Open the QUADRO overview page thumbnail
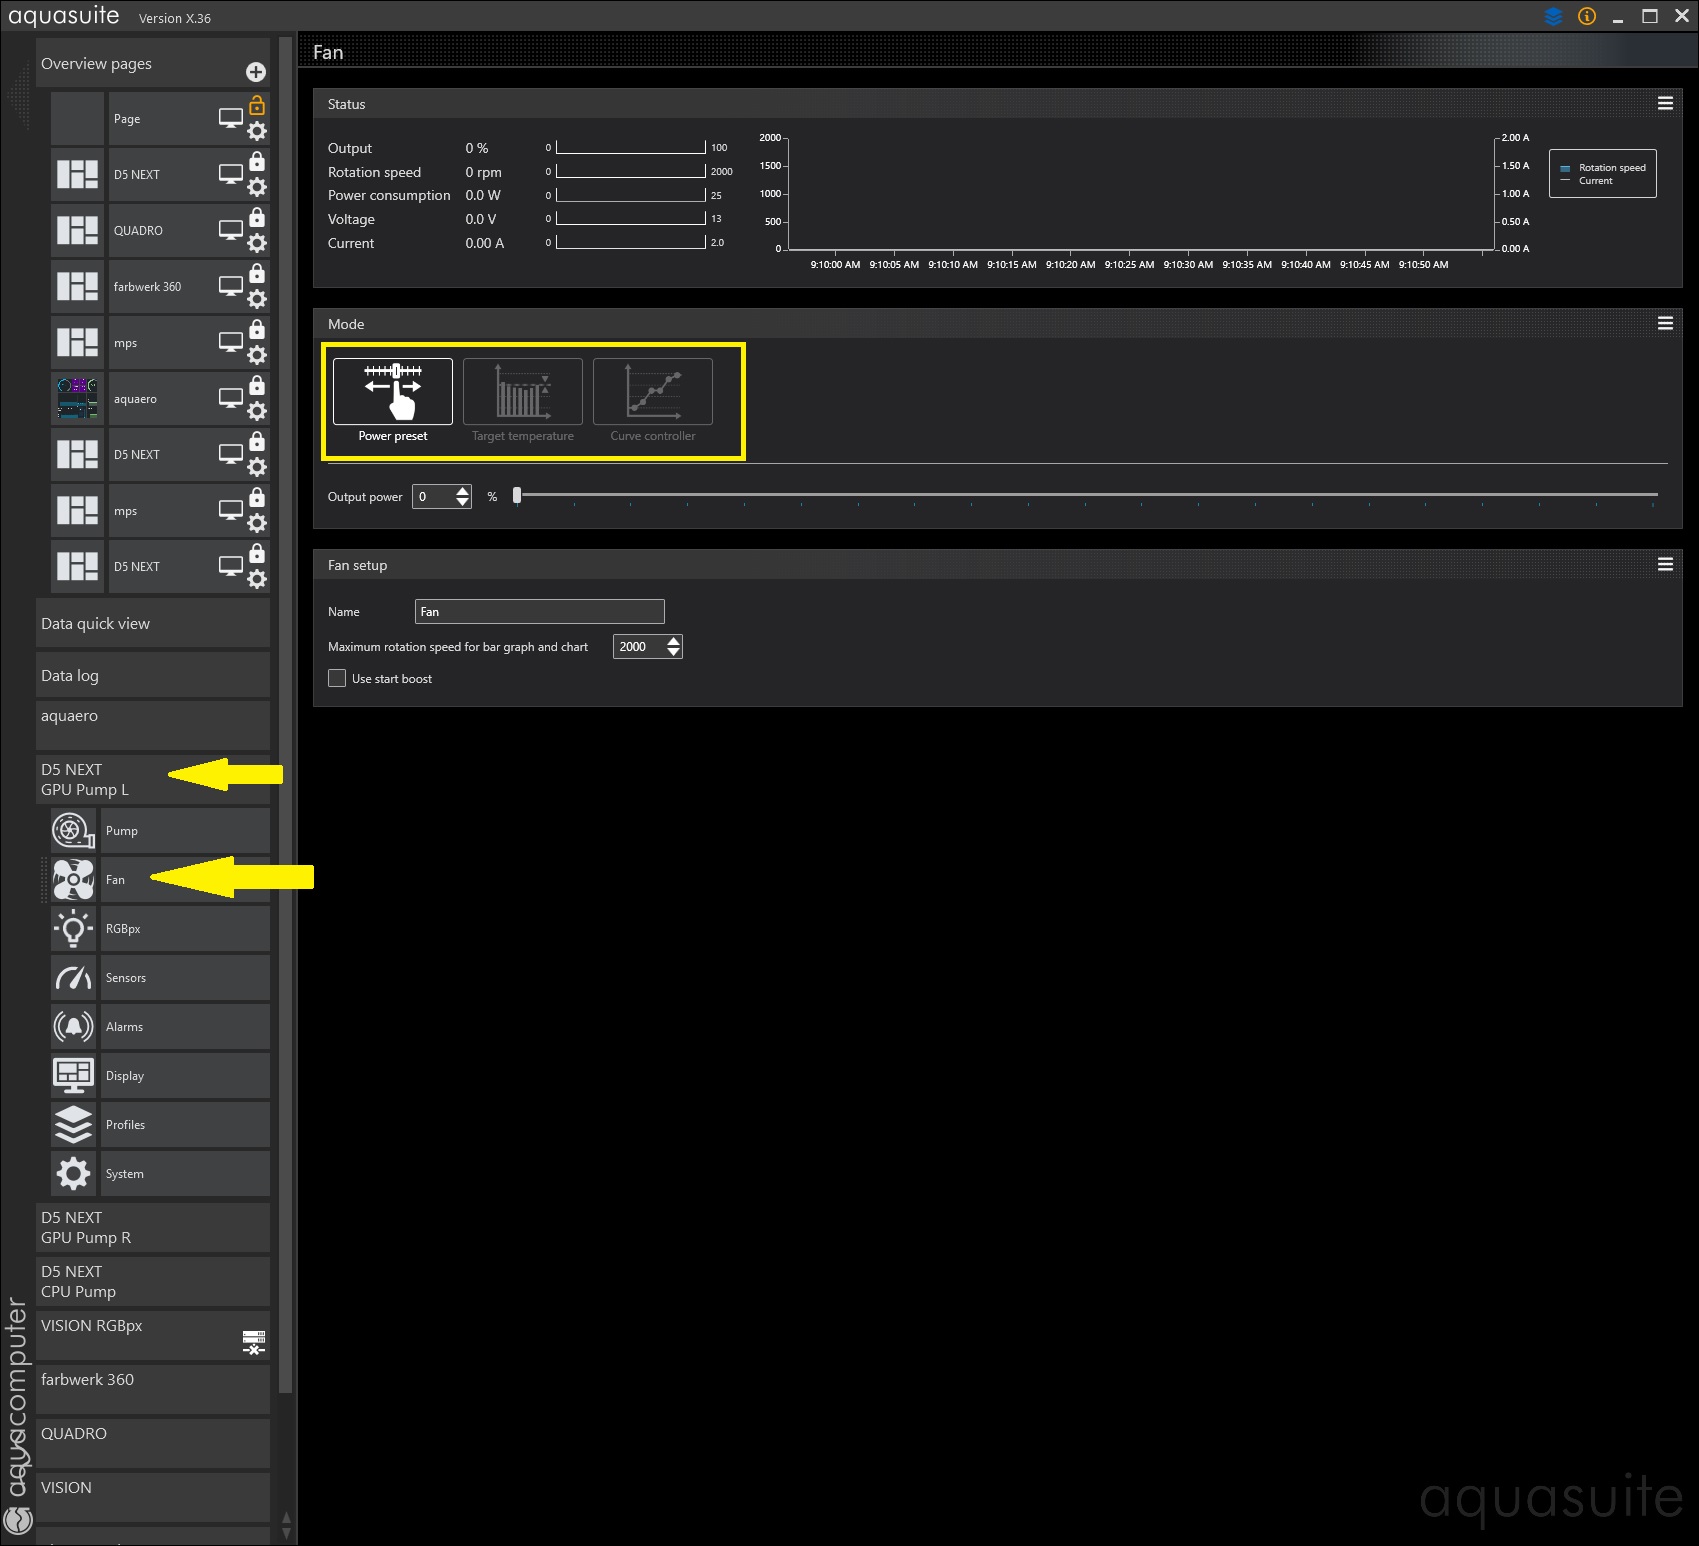The width and height of the screenshot is (1699, 1546). coord(78,230)
